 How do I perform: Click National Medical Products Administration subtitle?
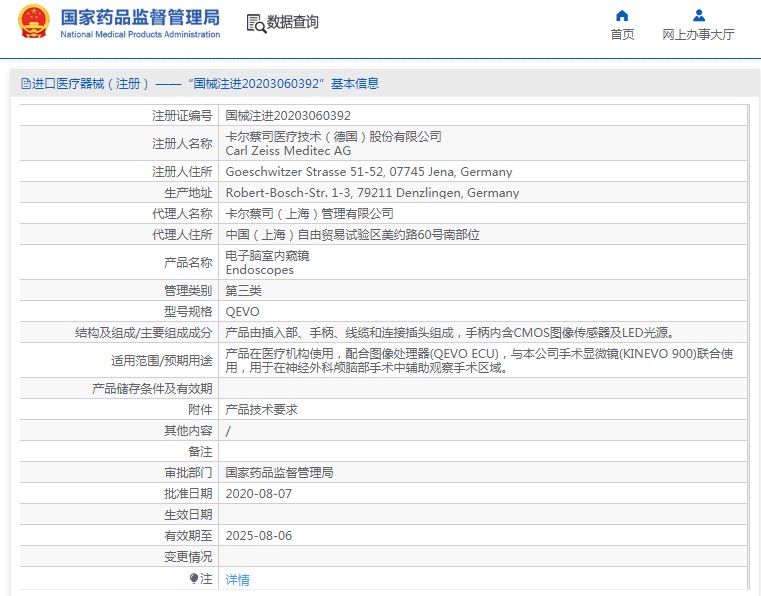[x=140, y=34]
